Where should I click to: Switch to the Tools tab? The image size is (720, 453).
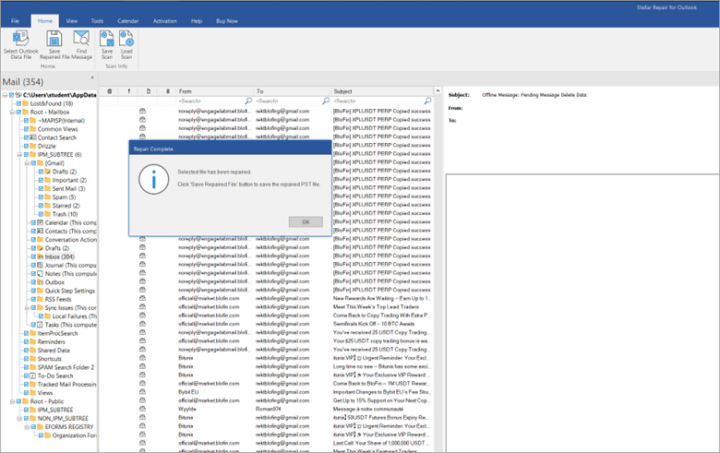pyautogui.click(x=97, y=21)
